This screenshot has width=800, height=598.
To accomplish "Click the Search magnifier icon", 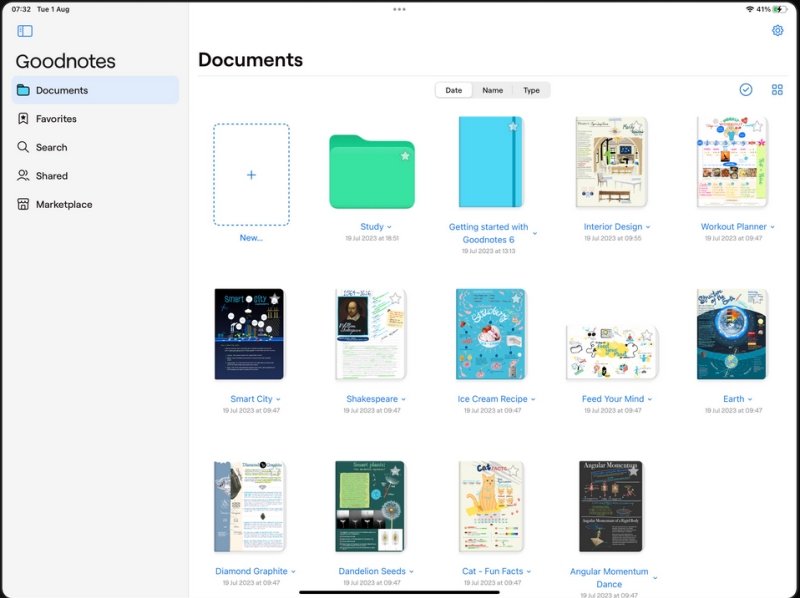I will click(x=23, y=147).
